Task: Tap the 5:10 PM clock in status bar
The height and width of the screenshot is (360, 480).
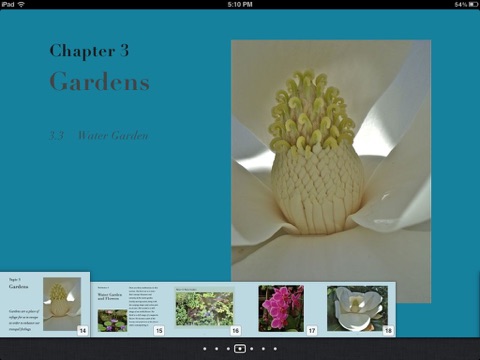Action: tap(240, 4)
